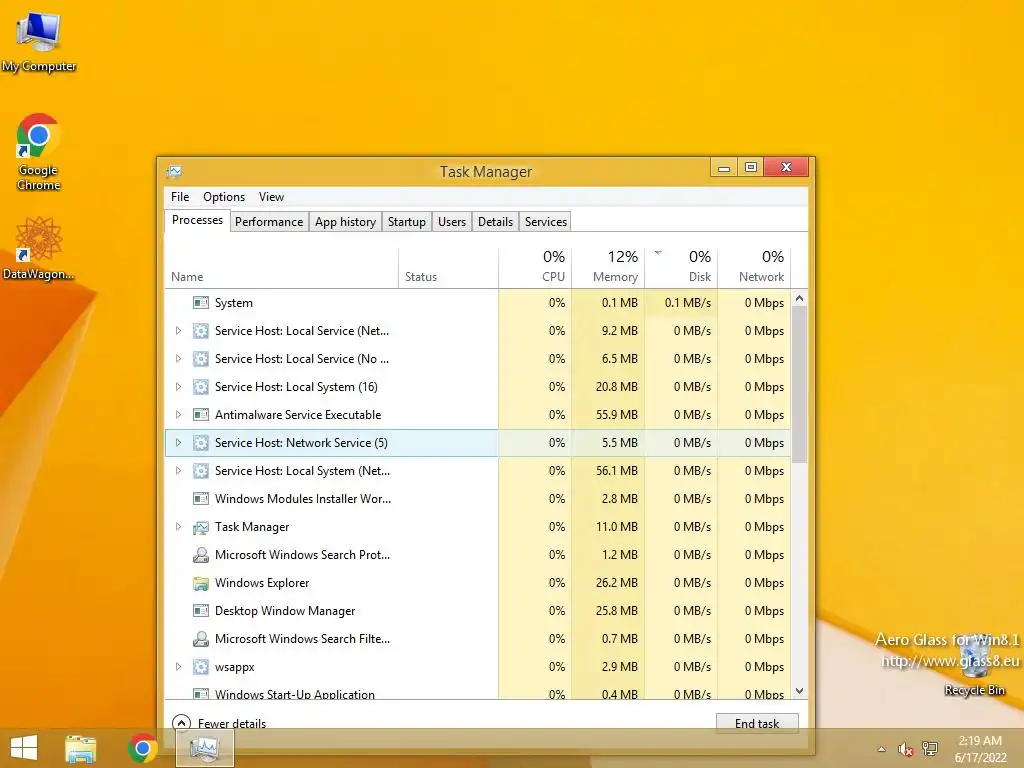1024x768 pixels.
Task: Select the Windows Explorer process row
Action: point(477,583)
